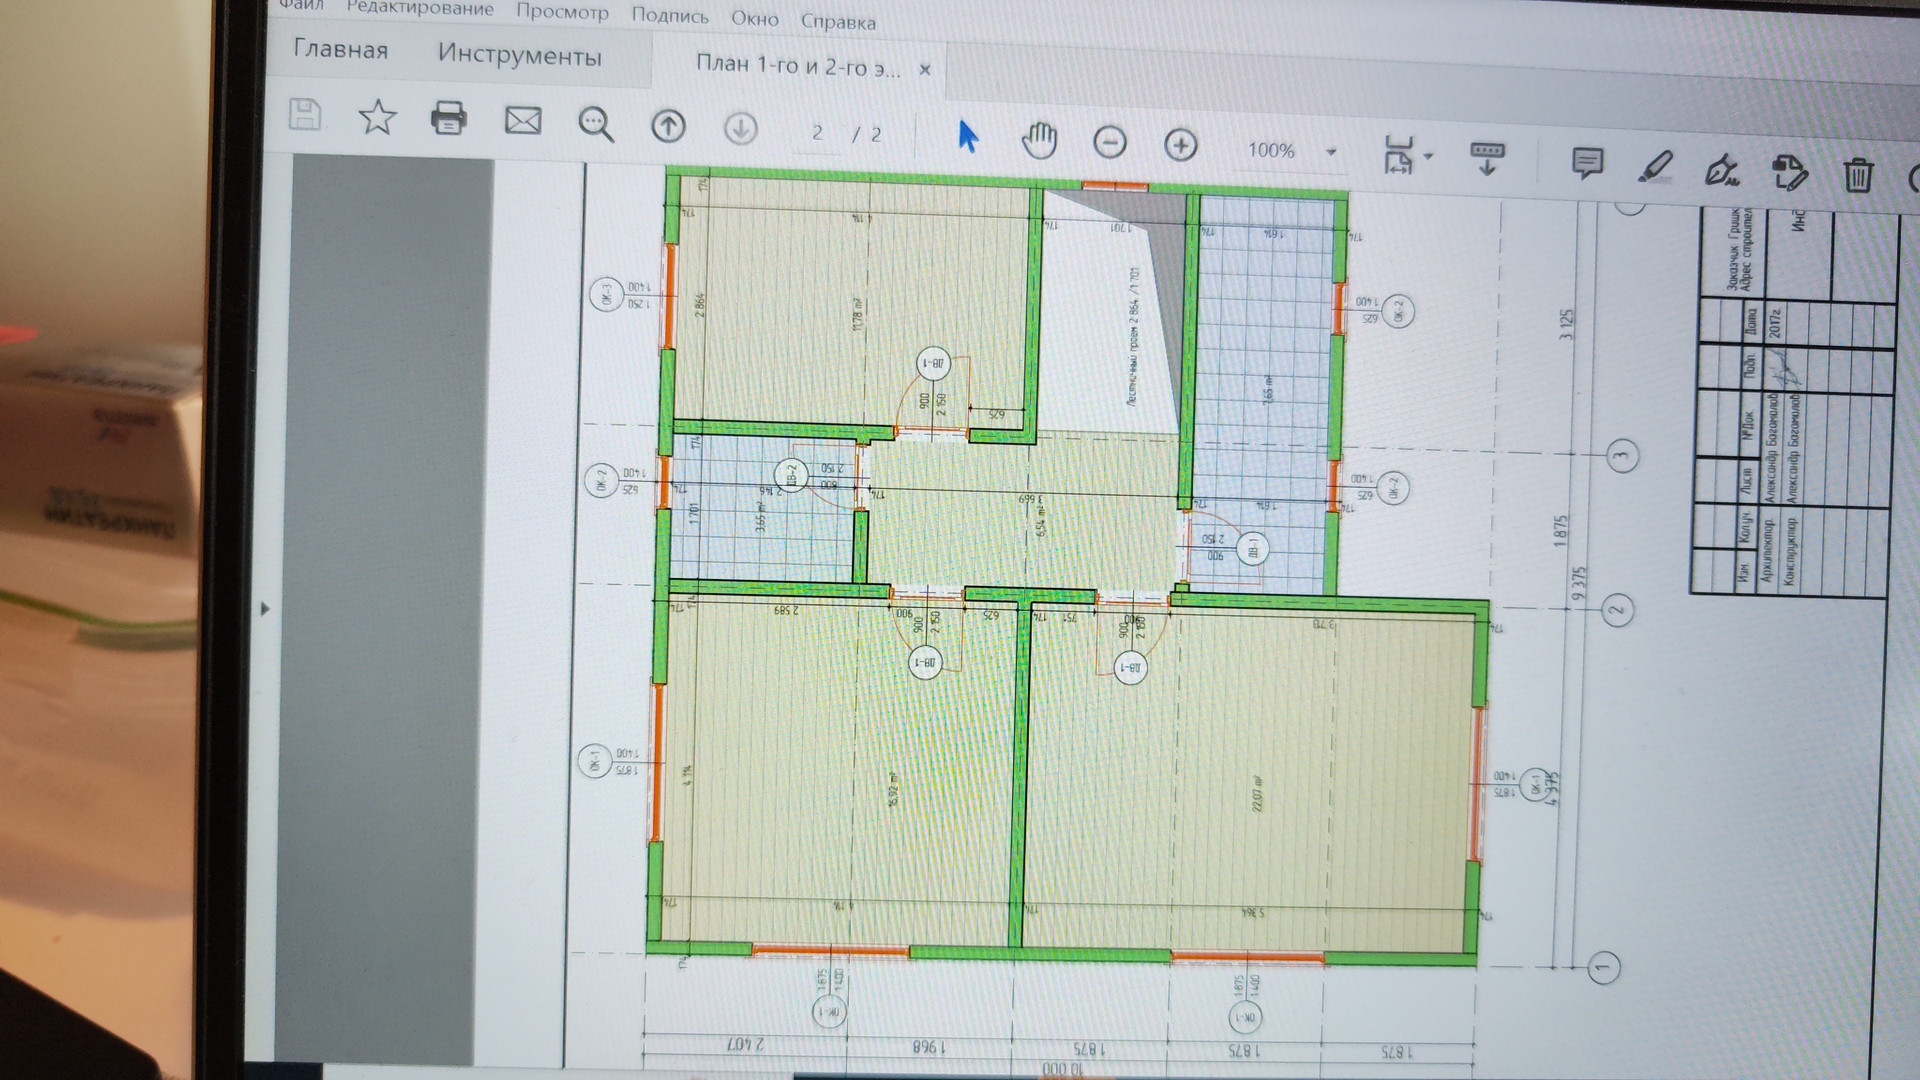This screenshot has height=1080, width=1920.
Task: Click the current page number field
Action: [x=818, y=133]
